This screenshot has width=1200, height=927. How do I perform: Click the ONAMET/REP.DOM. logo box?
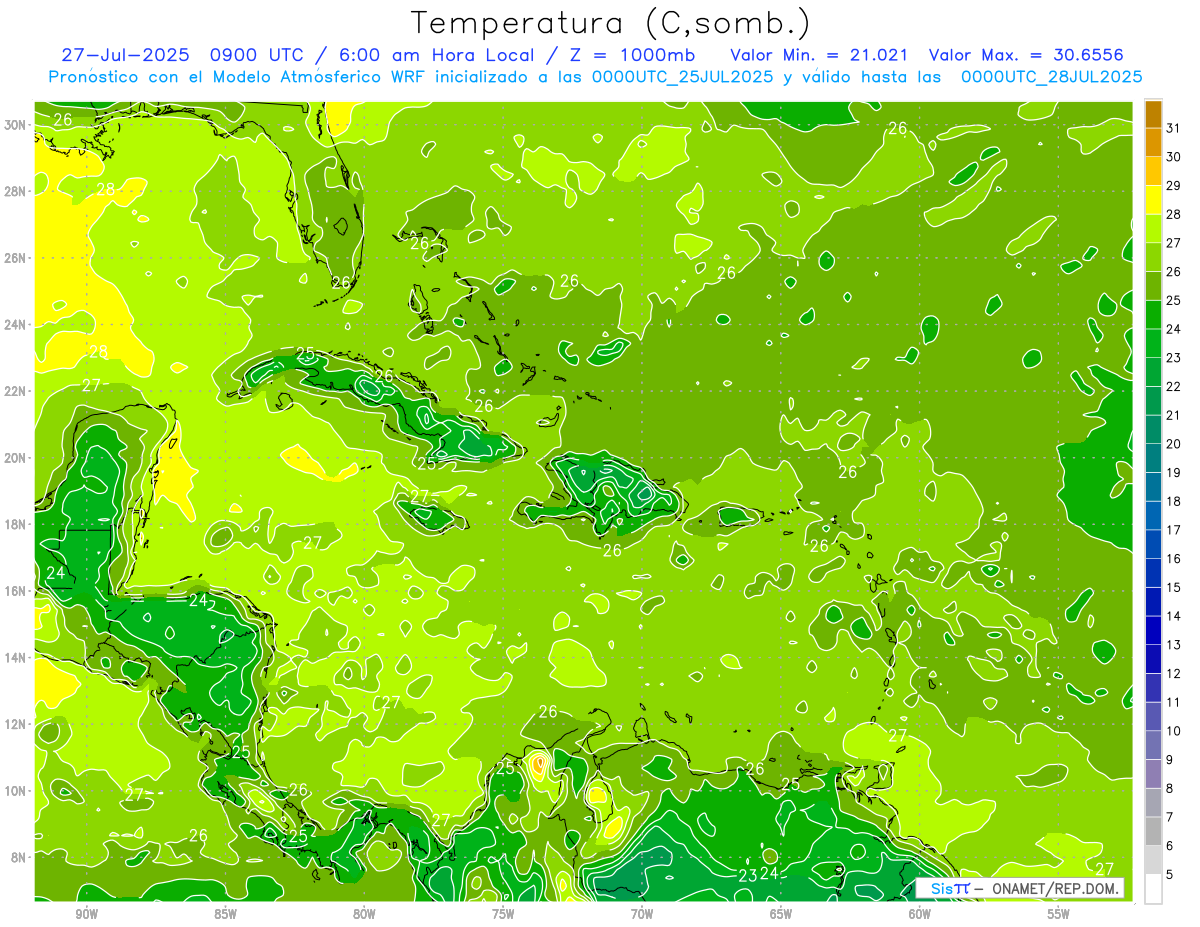1020,888
